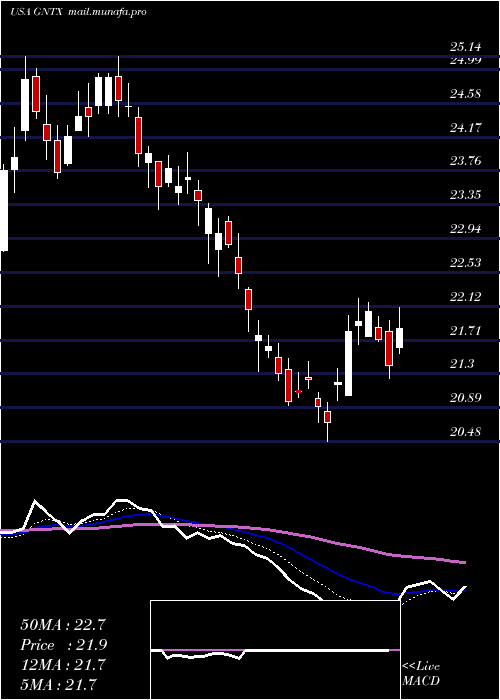Click the Price : 21.9 readout

pos(63,645)
